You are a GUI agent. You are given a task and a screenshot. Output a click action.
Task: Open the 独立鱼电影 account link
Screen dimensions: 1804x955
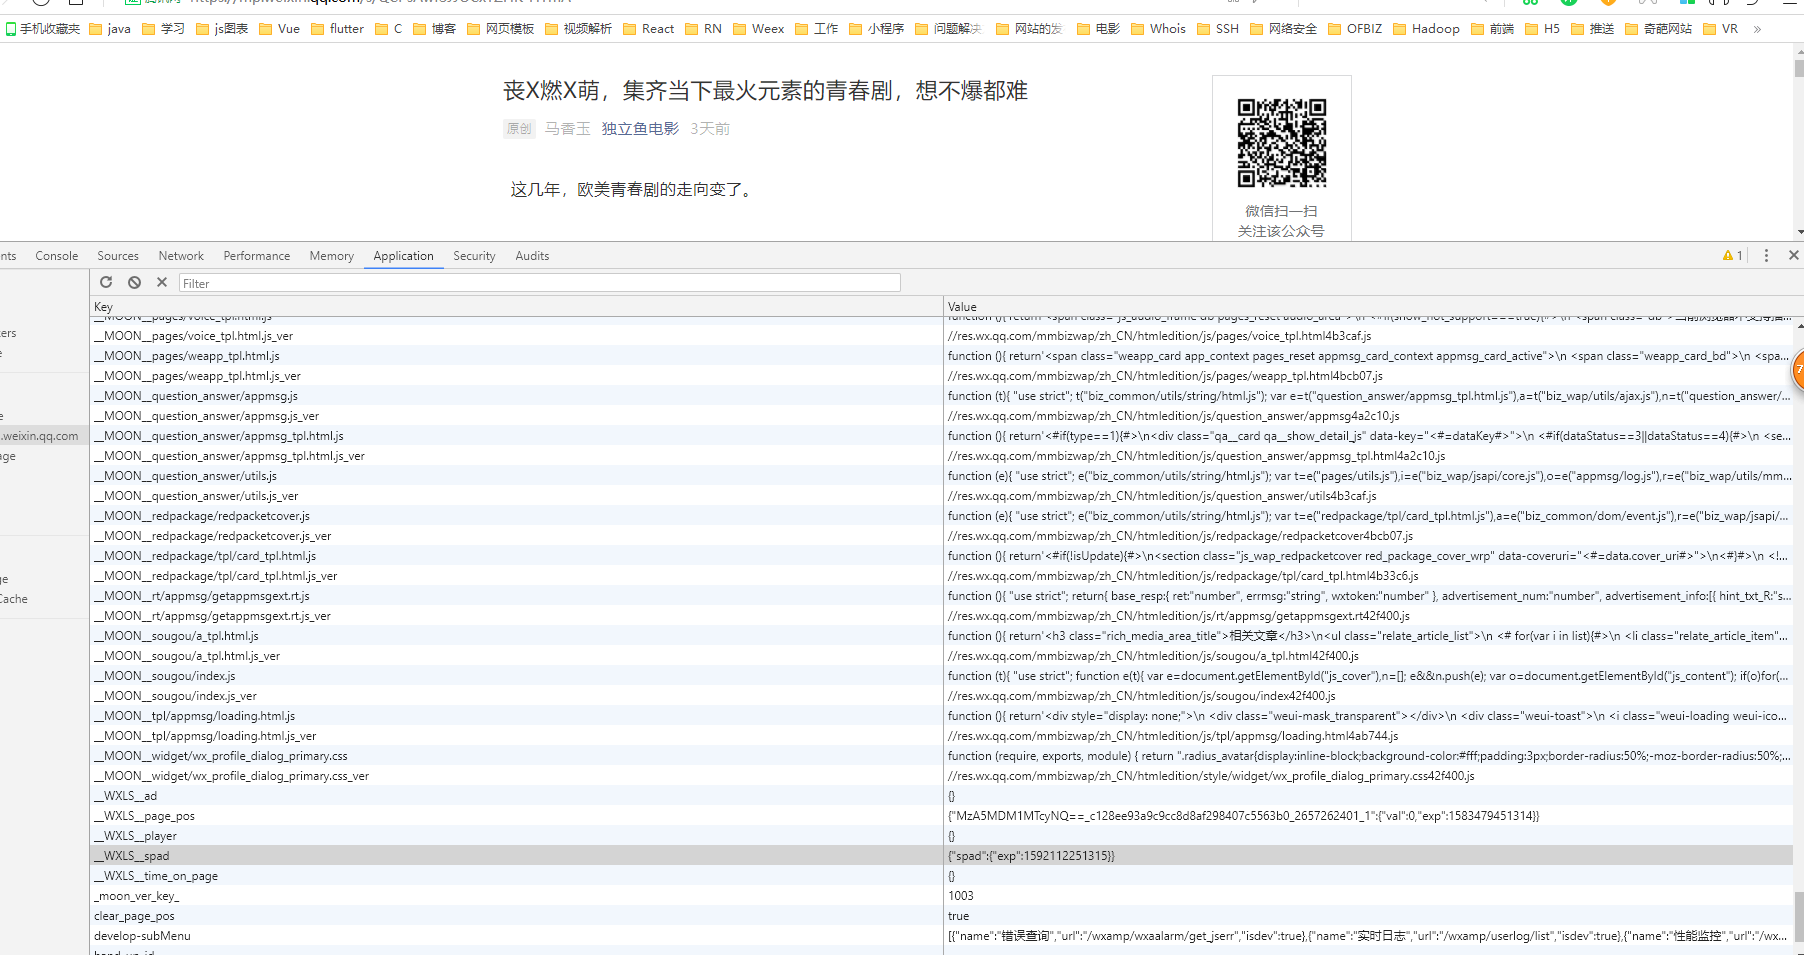pyautogui.click(x=640, y=129)
